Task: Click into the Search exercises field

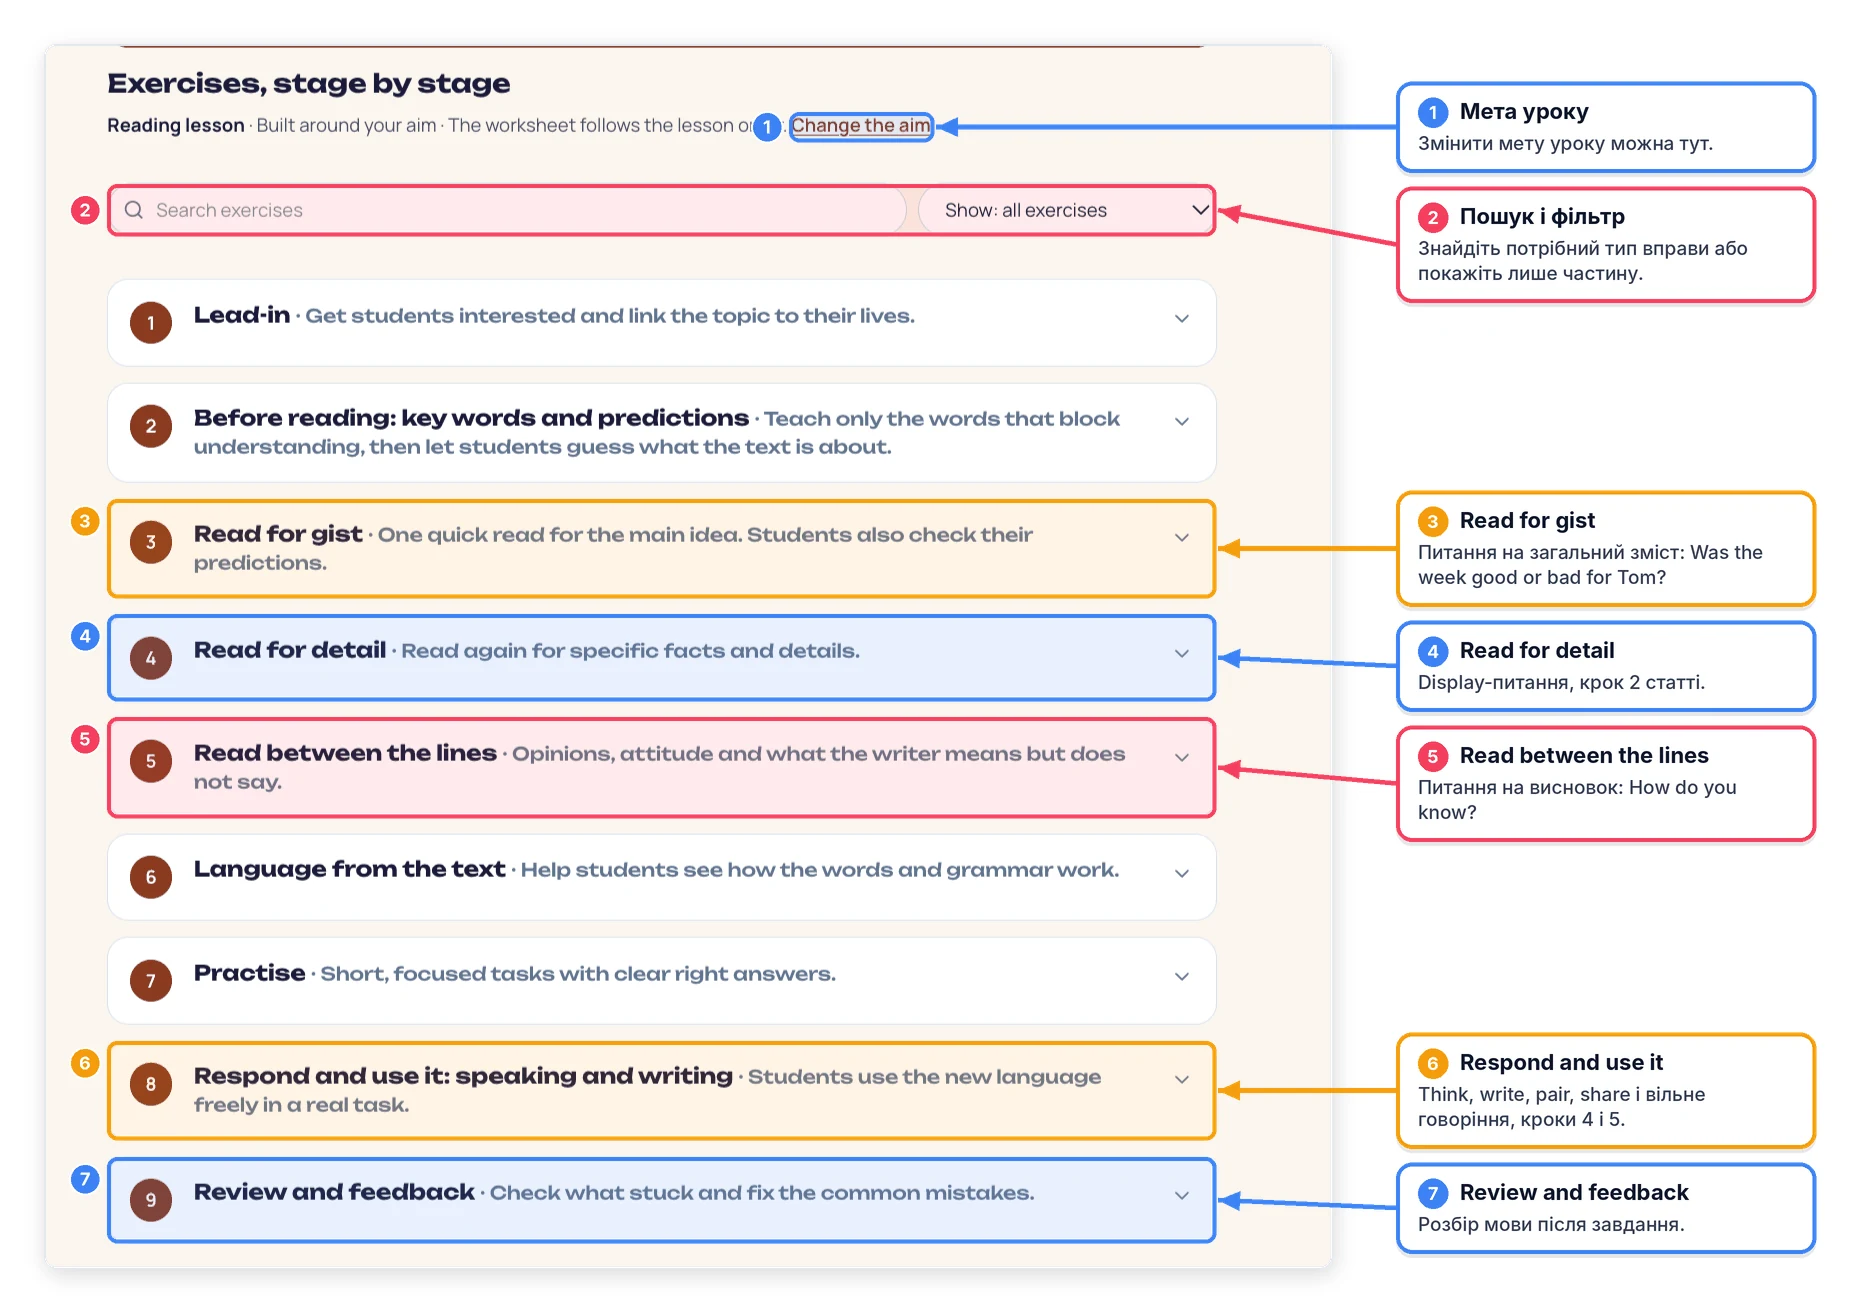Action: 508,210
